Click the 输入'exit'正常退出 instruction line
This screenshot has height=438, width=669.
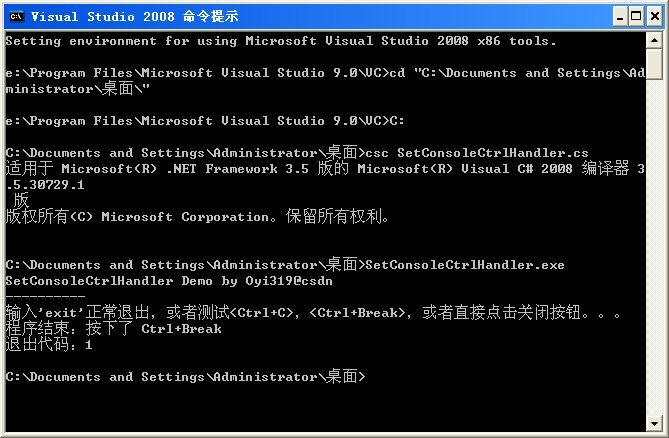point(313,313)
